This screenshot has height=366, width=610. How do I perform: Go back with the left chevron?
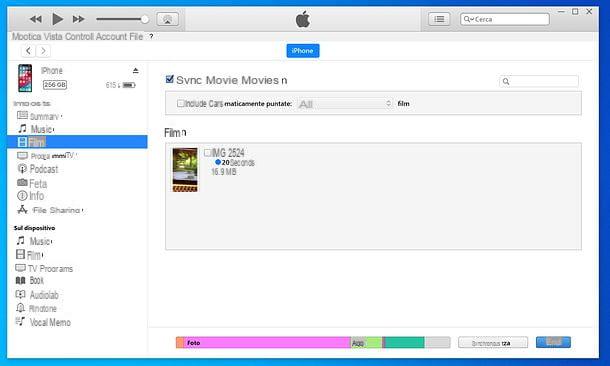[x=28, y=51]
